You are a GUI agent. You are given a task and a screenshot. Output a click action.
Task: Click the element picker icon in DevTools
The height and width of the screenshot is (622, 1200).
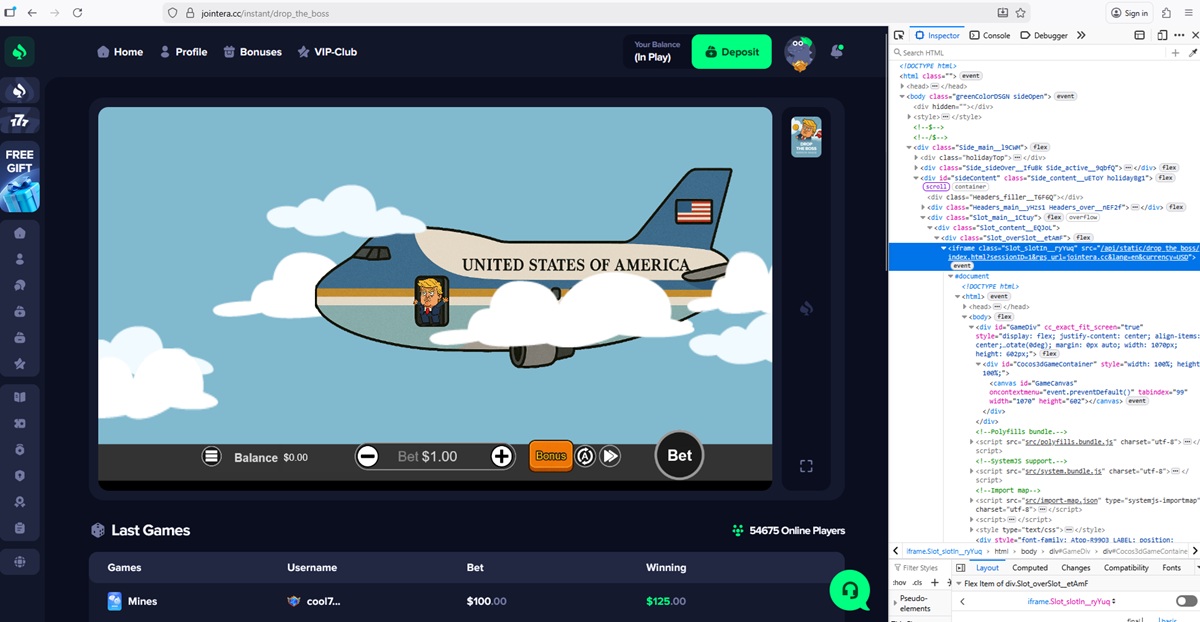tap(899, 35)
